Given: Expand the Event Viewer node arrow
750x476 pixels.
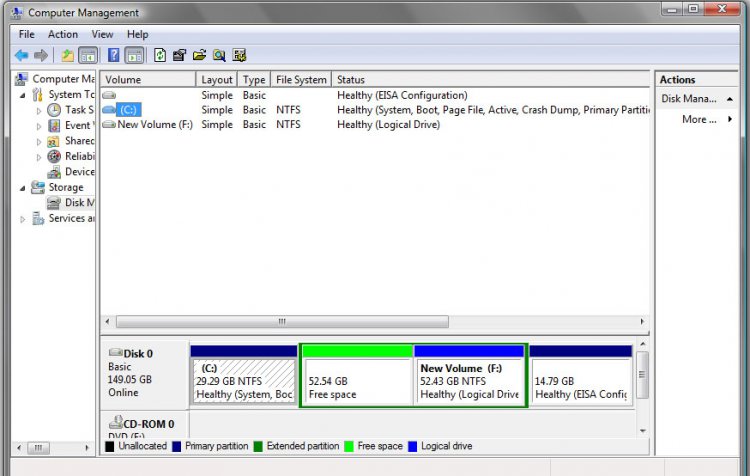Looking at the screenshot, I should click(39, 126).
